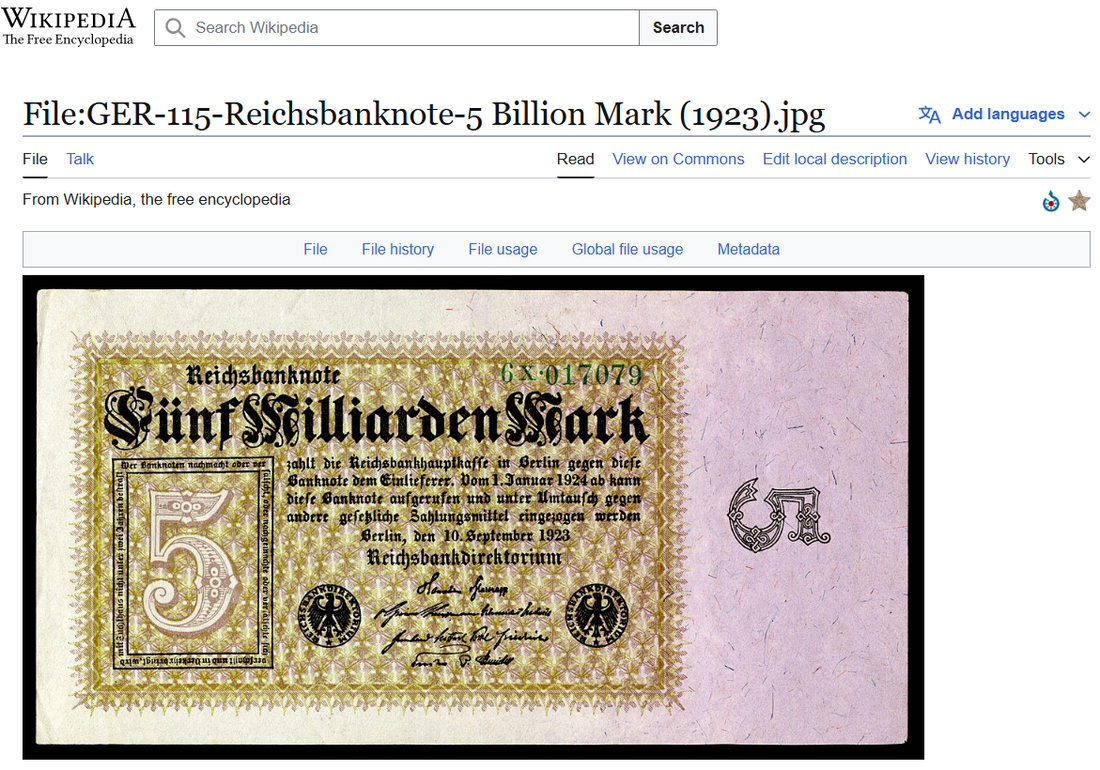The width and height of the screenshot is (1100, 770).
Task: Open the 5 Billion Mark banknote image
Action: click(x=473, y=517)
